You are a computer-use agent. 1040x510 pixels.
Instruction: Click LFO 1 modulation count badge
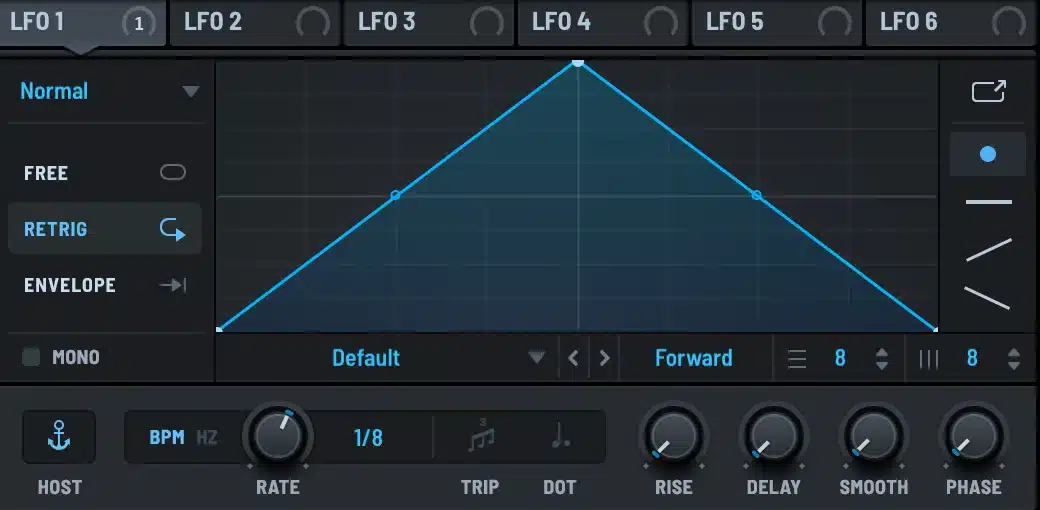139,24
